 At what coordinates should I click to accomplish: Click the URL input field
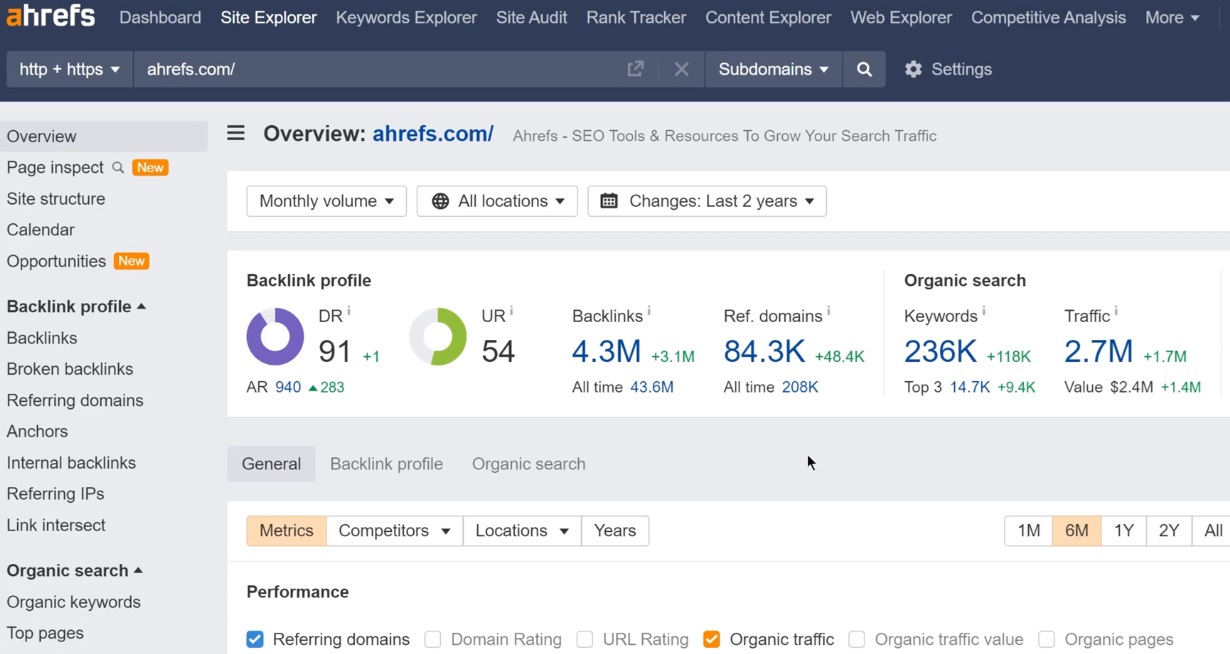378,69
